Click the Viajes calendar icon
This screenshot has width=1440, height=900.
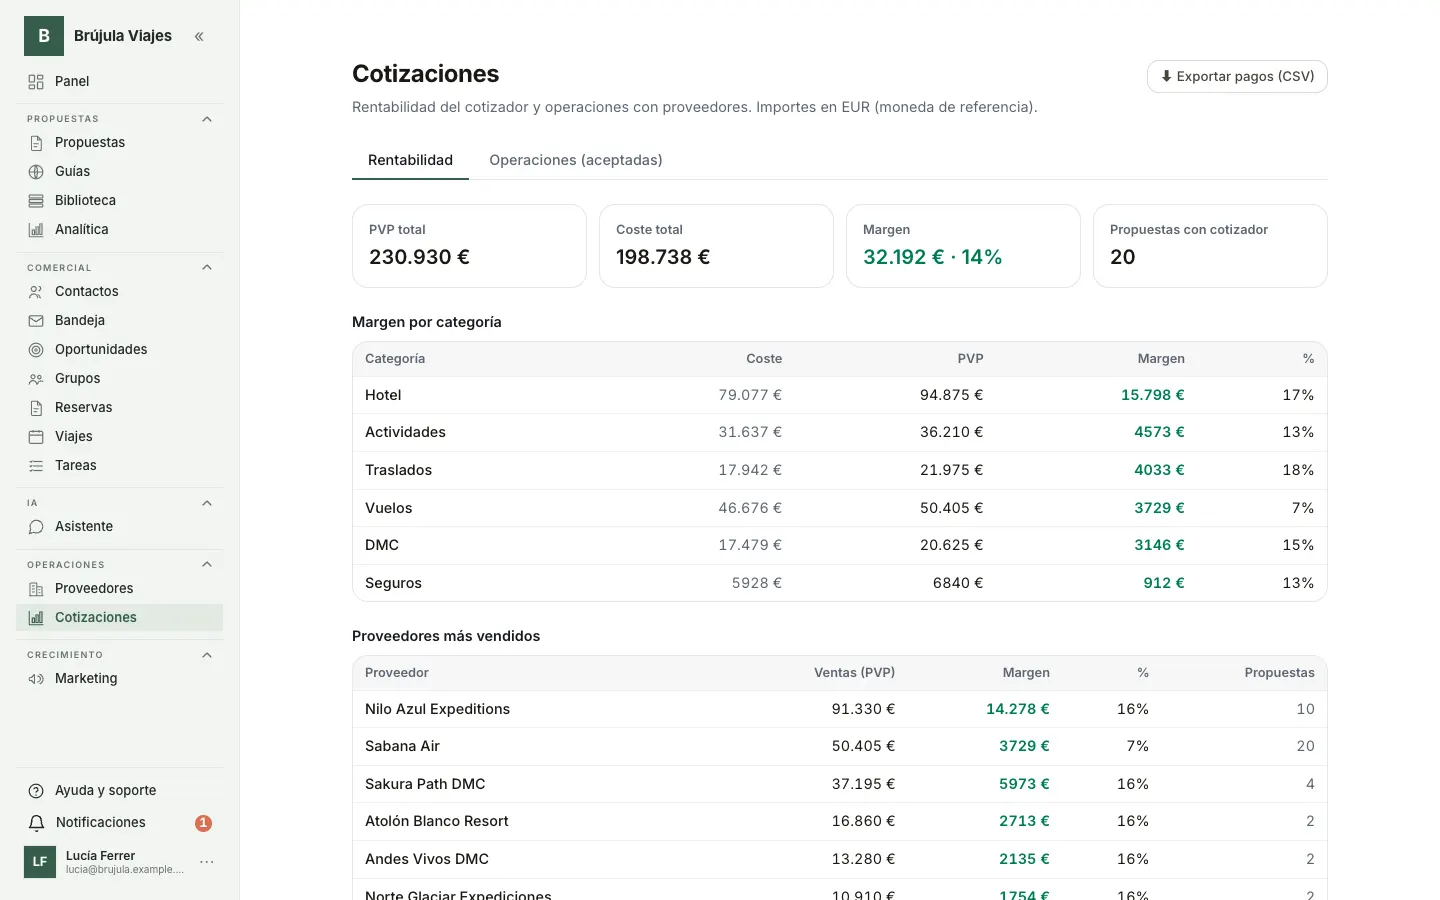click(36, 437)
